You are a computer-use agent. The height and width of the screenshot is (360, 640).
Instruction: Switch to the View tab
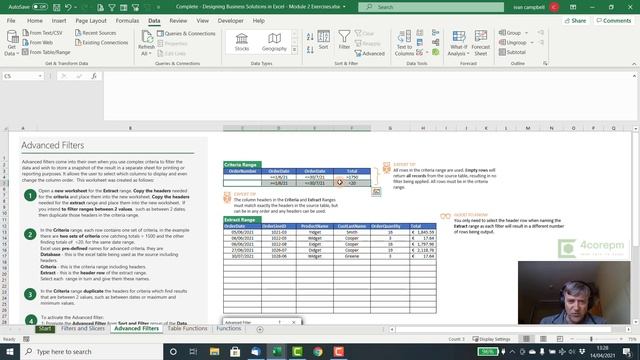coord(202,20)
